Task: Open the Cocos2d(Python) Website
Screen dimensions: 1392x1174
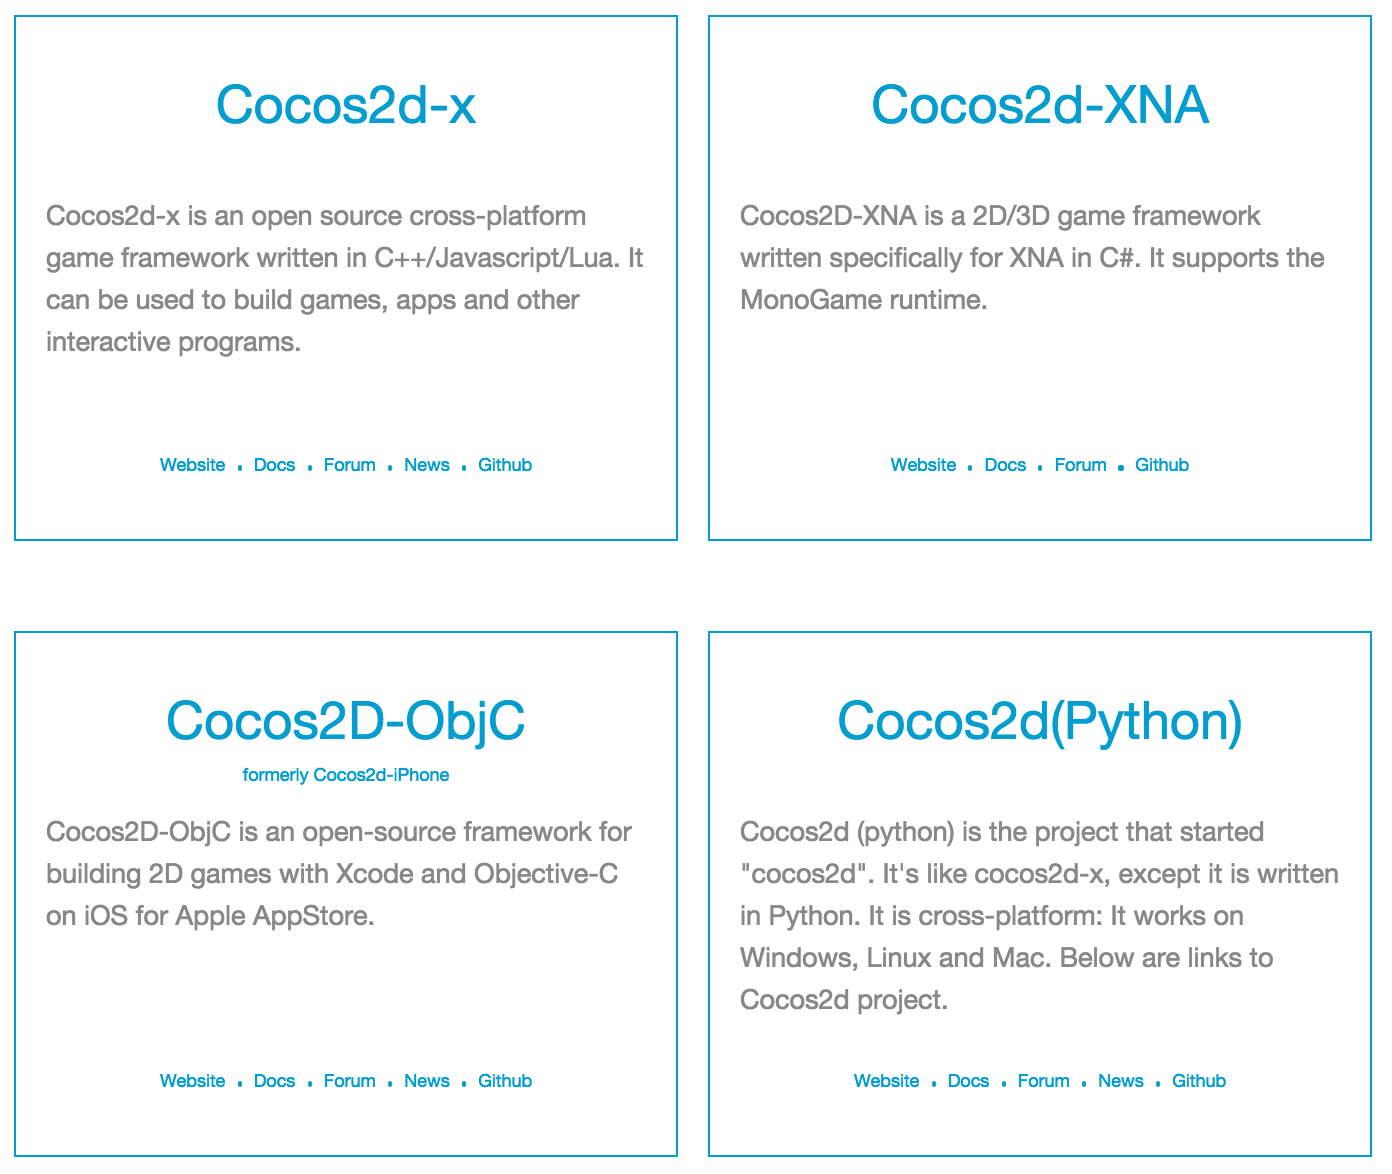Action: (x=886, y=1081)
